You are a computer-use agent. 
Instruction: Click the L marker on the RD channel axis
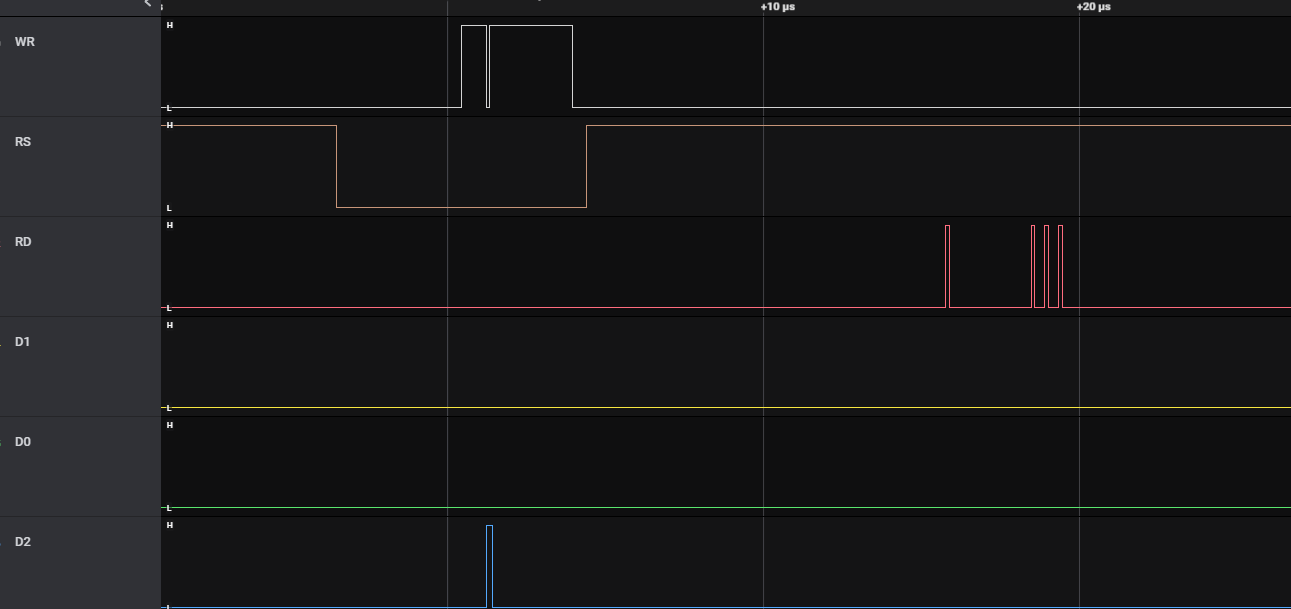click(170, 308)
